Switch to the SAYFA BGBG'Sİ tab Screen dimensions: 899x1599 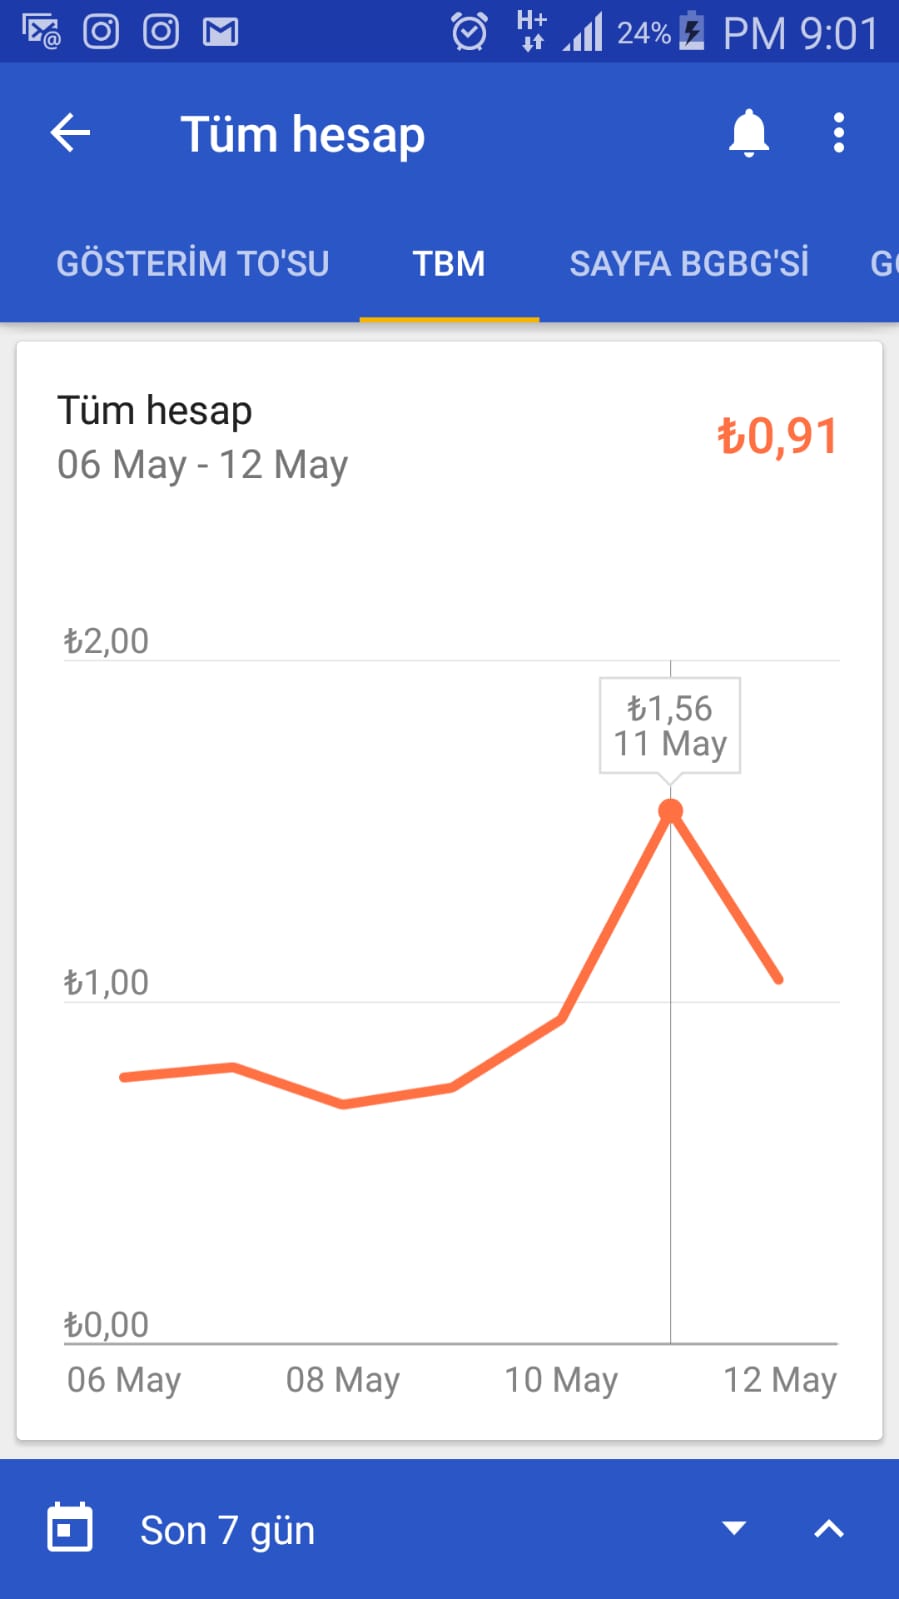point(689,264)
